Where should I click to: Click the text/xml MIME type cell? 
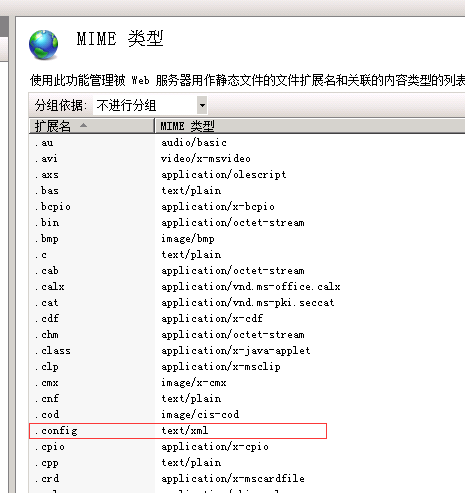pyautogui.click(x=185, y=431)
